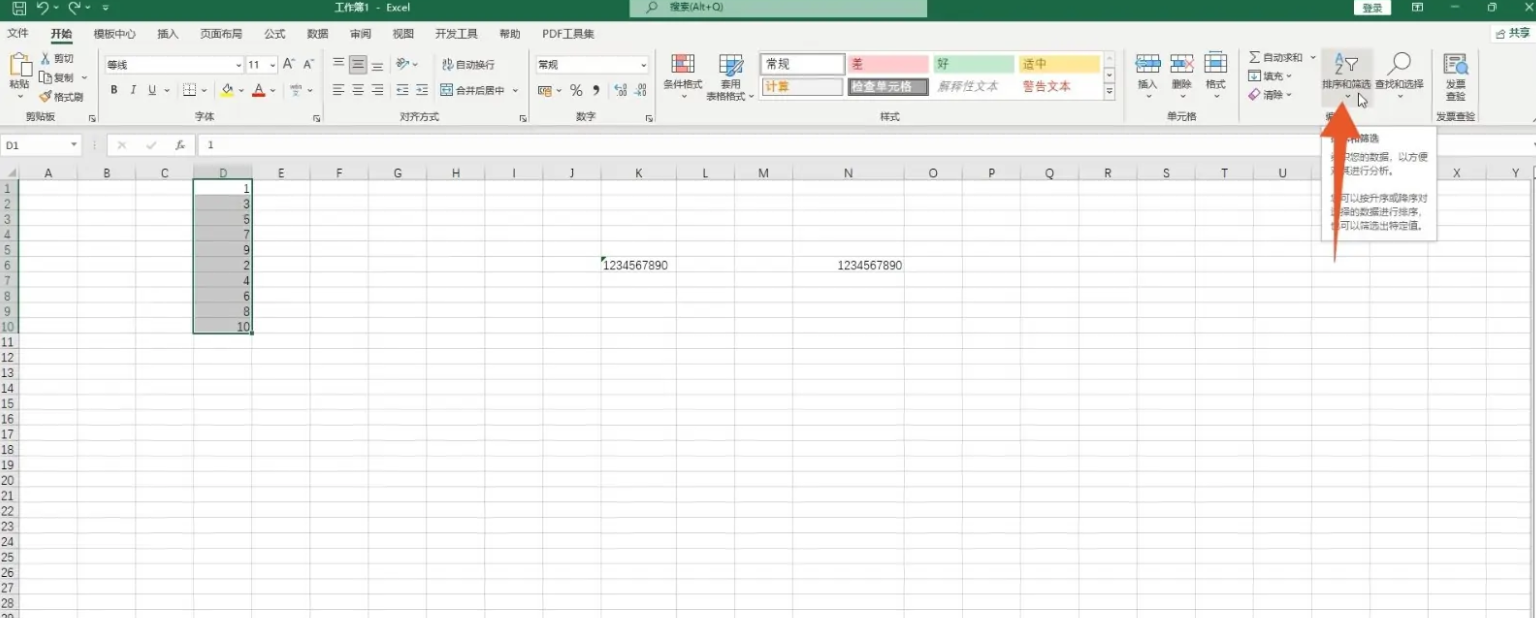The image size is (1536, 618).
Task: Click the Decrease Decimal icon
Action: (640, 90)
